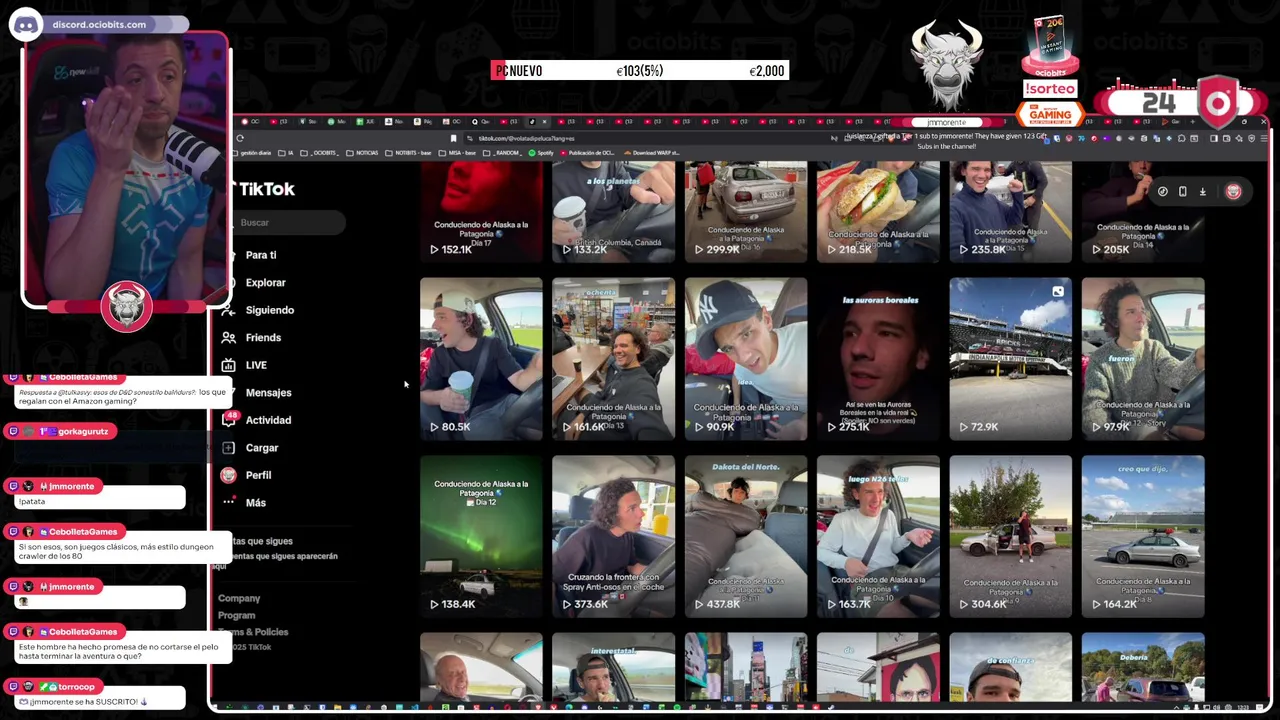Play the burger video with 218.5K views

(878, 212)
